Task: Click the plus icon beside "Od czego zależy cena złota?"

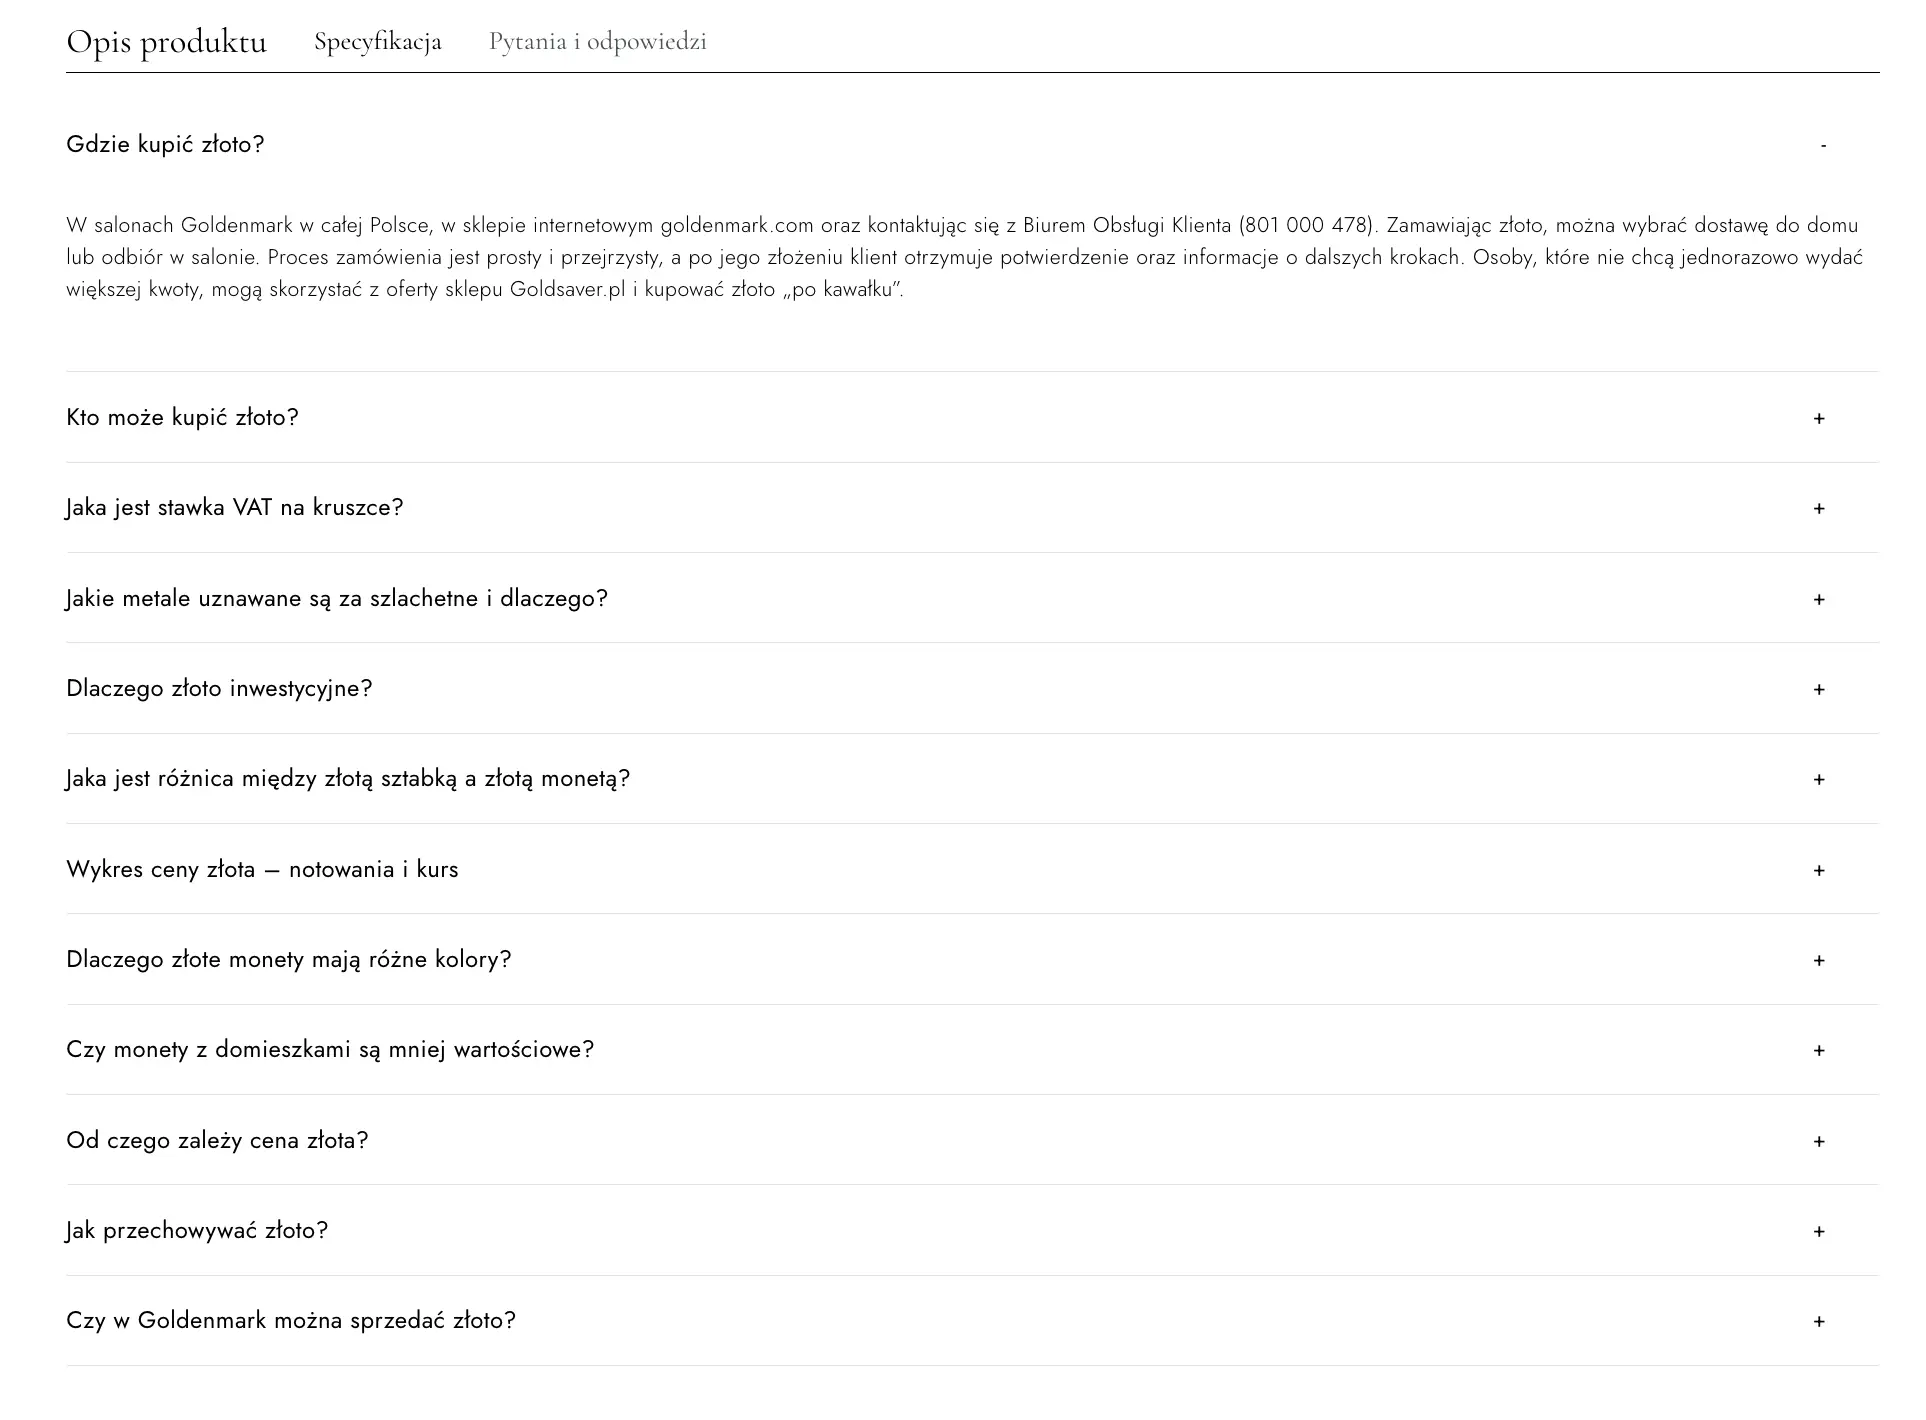Action: (1819, 1140)
